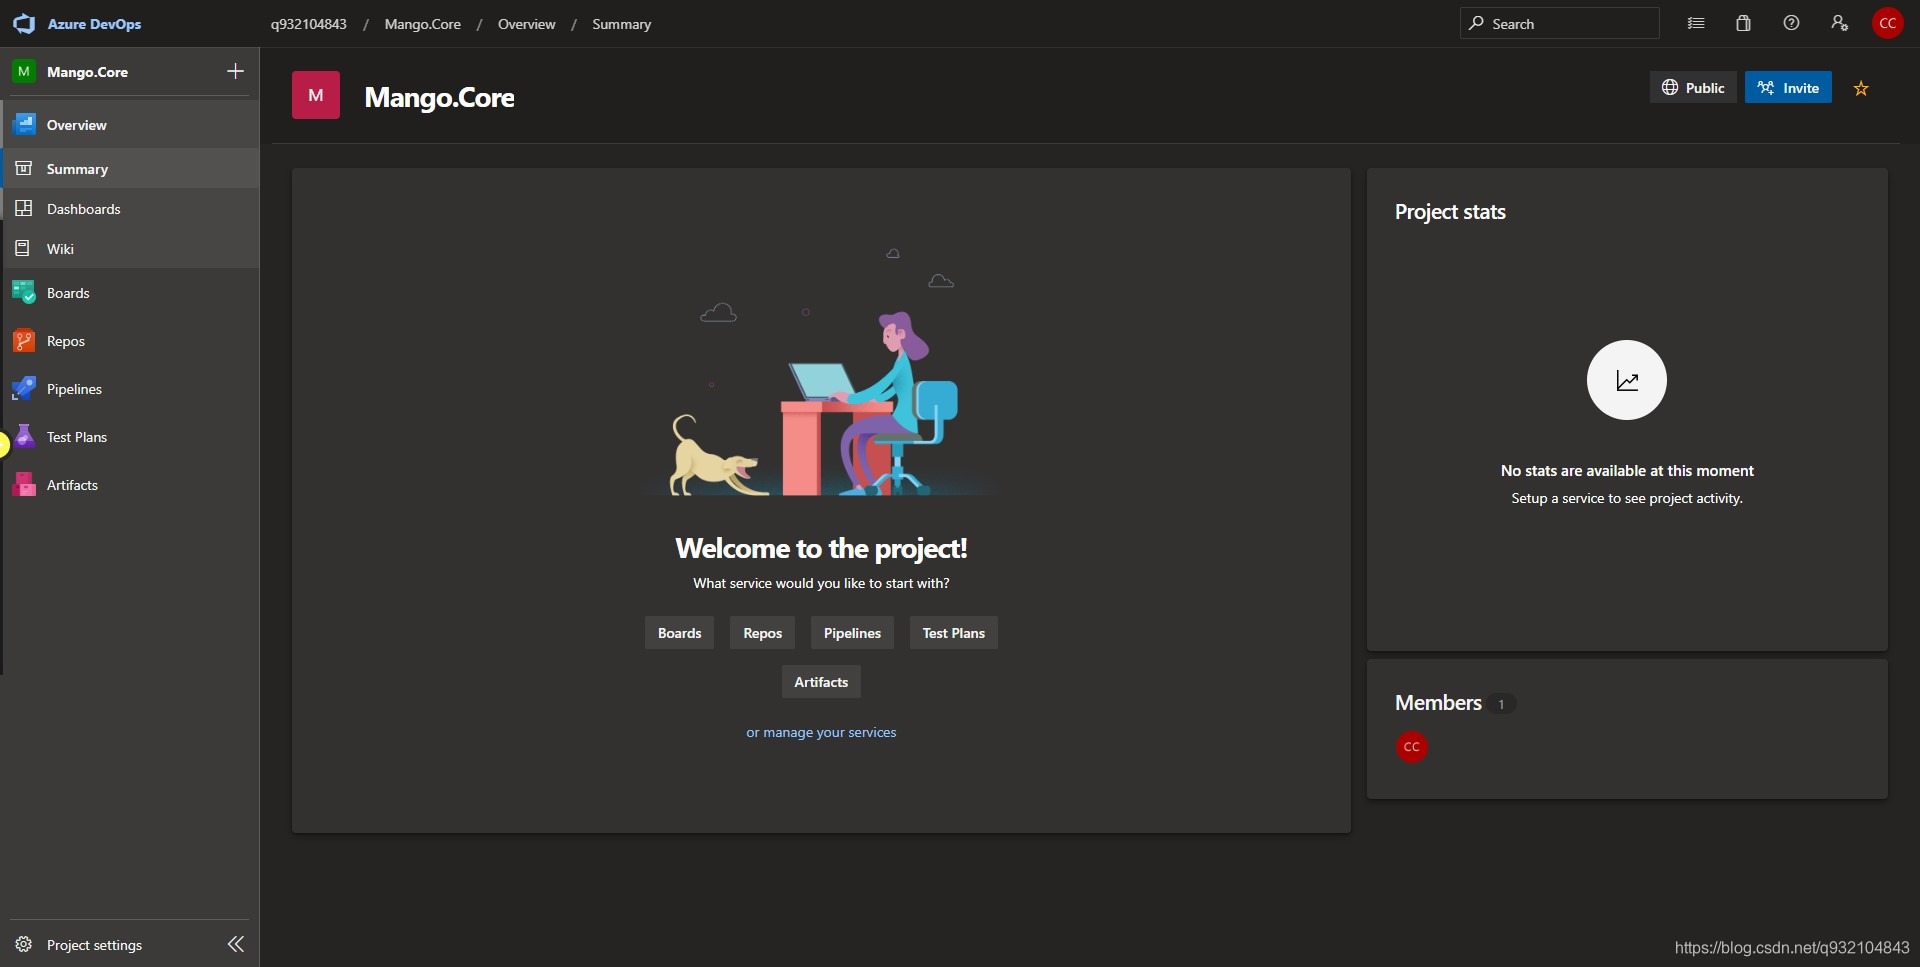The width and height of the screenshot is (1920, 967).
Task: Open the Help question mark icon
Action: (x=1791, y=23)
